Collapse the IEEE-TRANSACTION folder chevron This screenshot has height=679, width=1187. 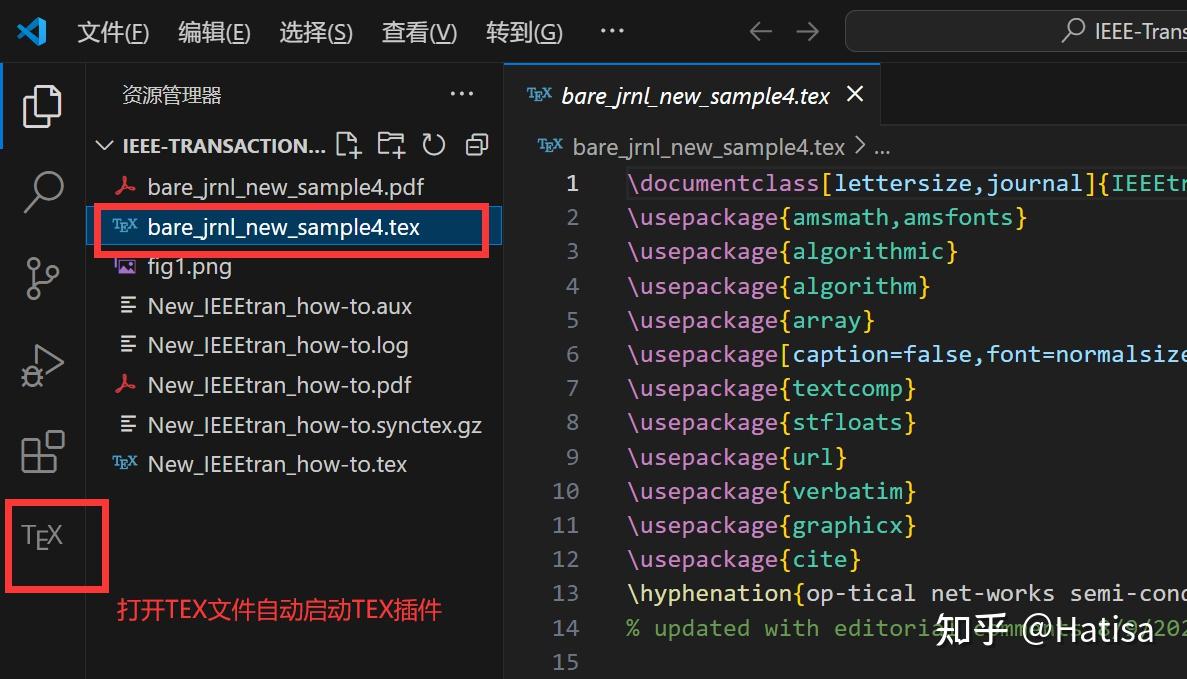tap(104, 144)
